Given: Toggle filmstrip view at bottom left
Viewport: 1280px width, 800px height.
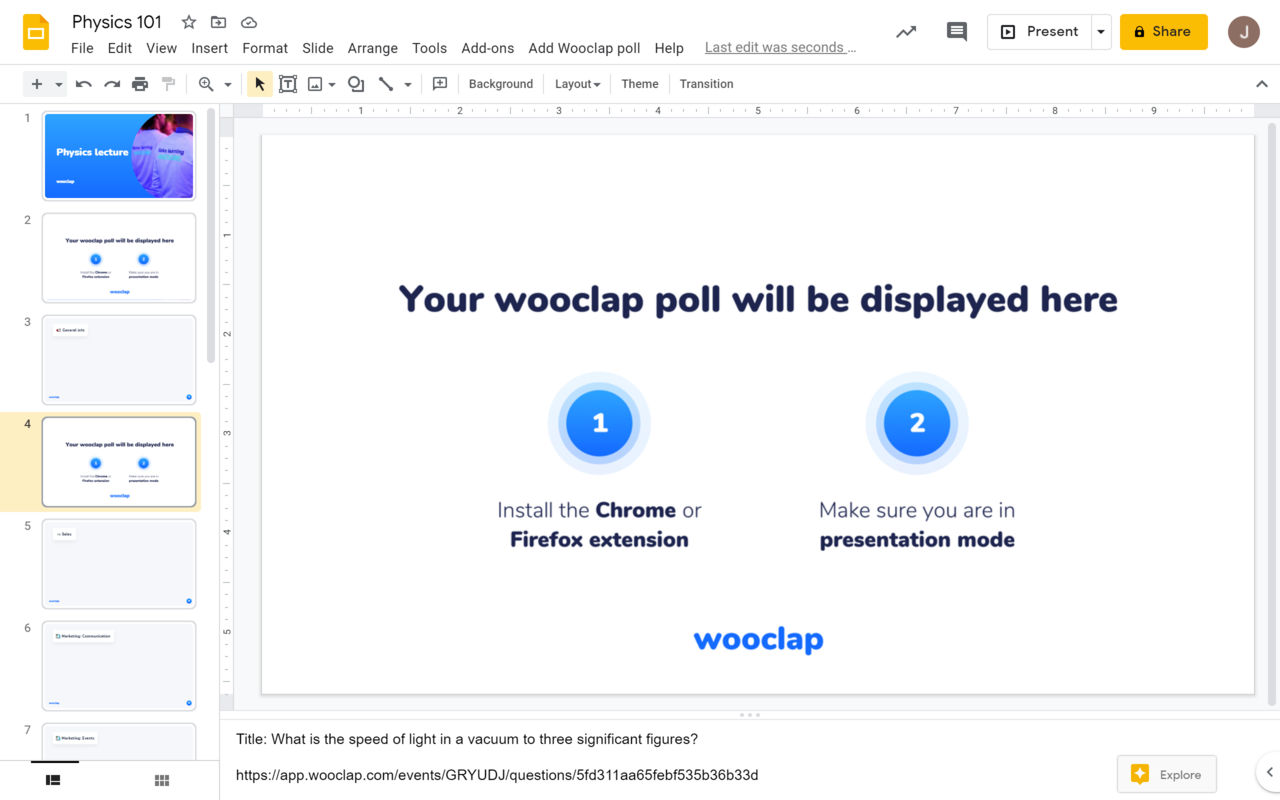Looking at the screenshot, I should click(52, 779).
